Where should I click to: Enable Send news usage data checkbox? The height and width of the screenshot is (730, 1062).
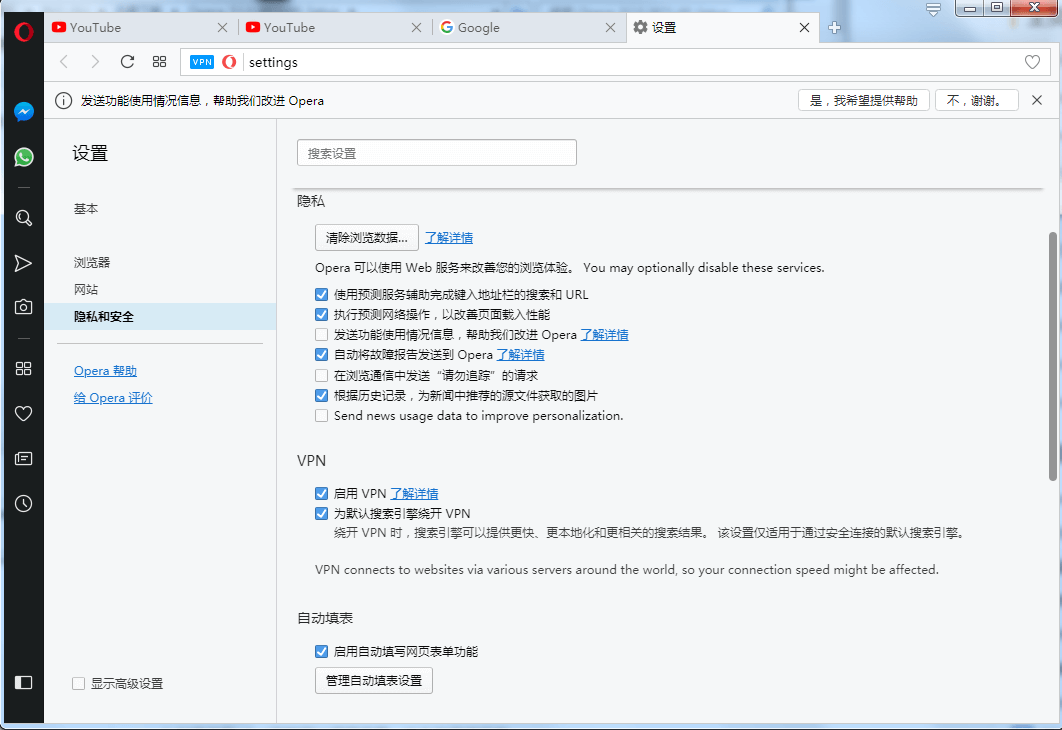(x=322, y=416)
